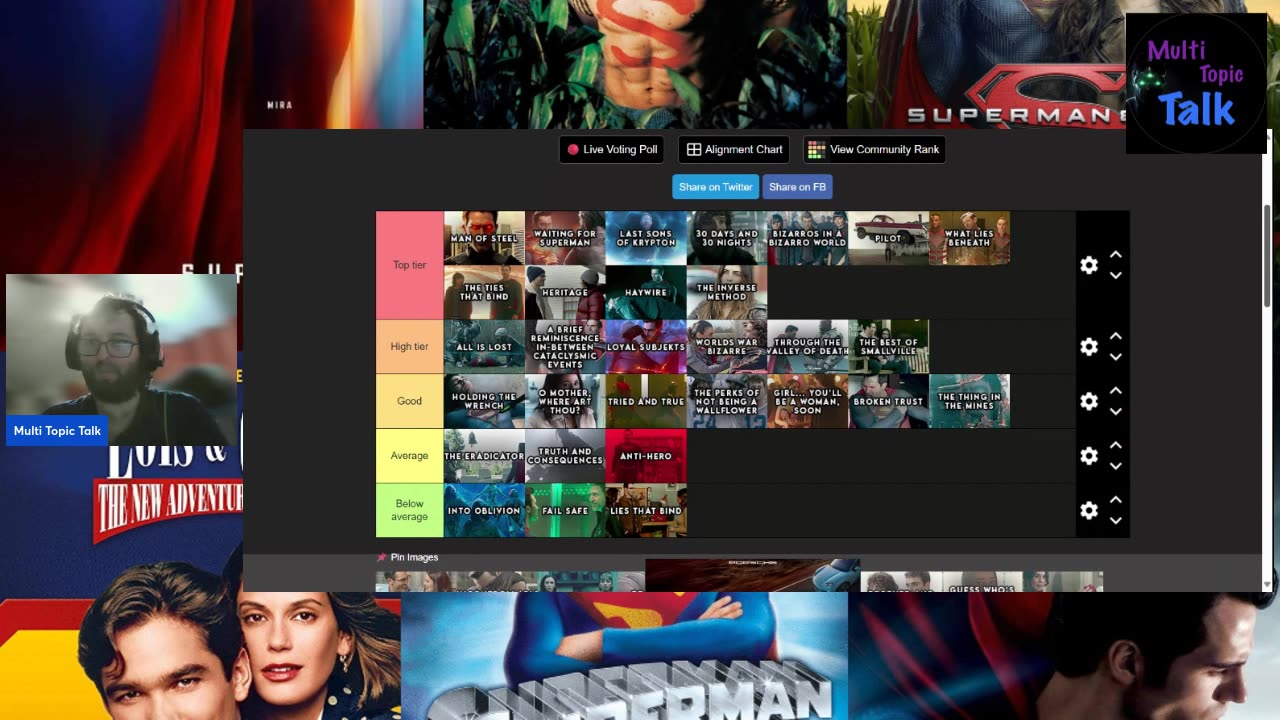
Task: Move the Good row down
Action: (1116, 411)
